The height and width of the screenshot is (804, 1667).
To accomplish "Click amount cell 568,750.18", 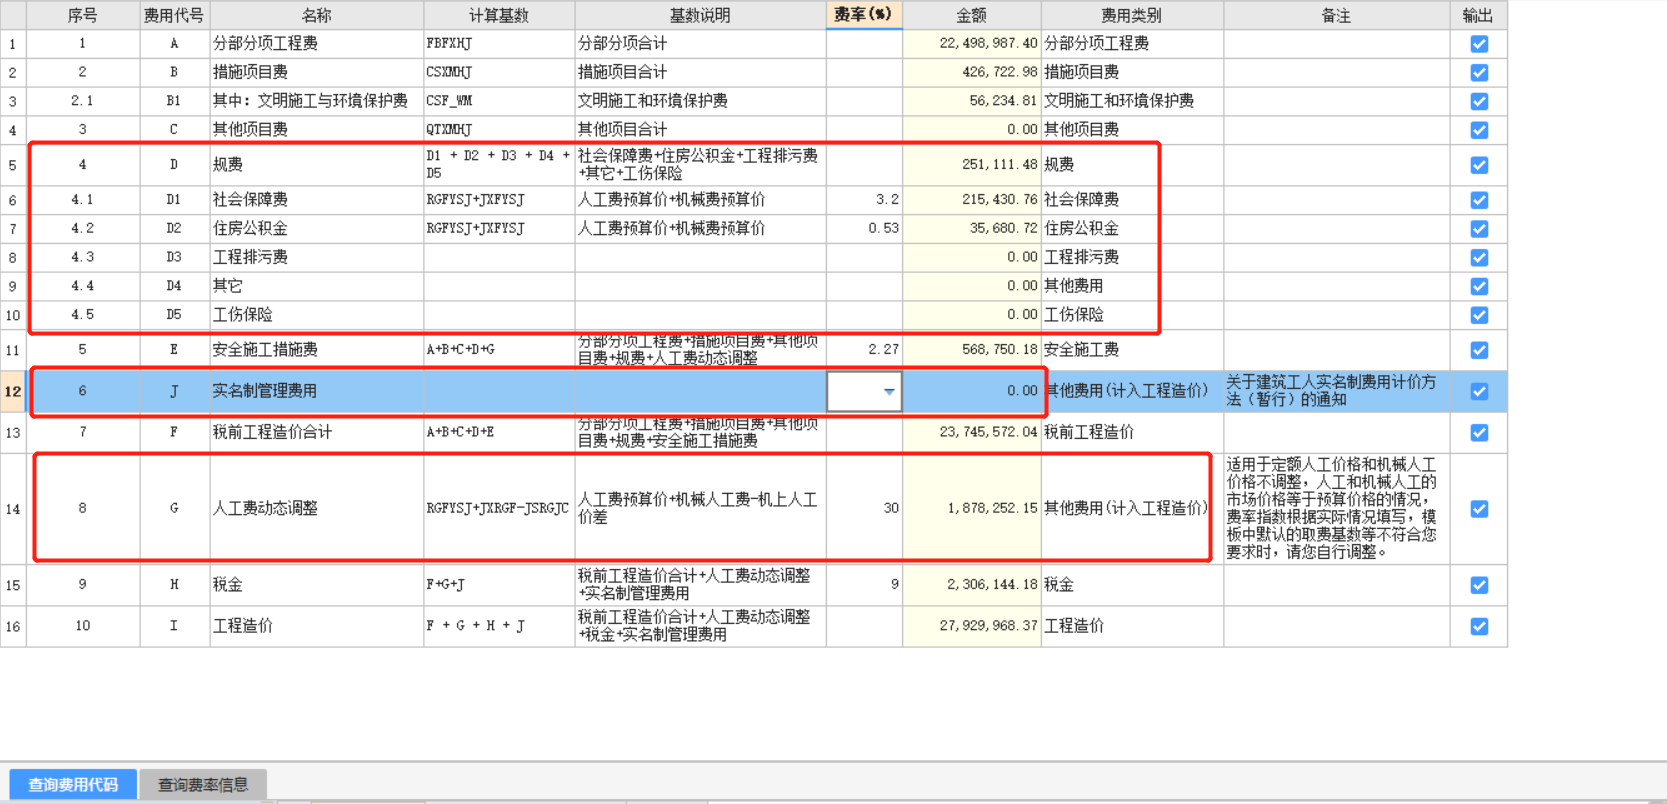I will (972, 349).
